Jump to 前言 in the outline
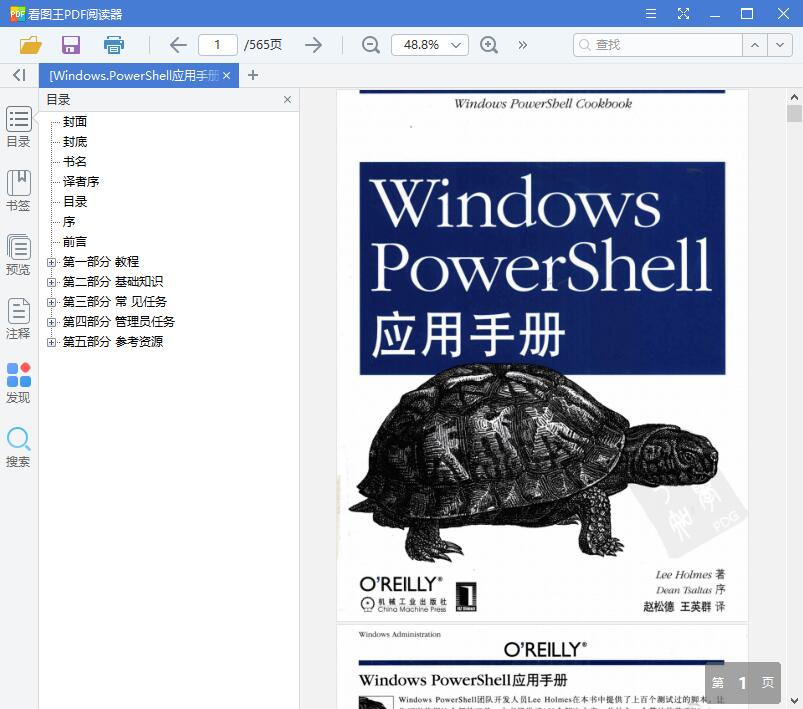The width and height of the screenshot is (803, 709). 75,241
